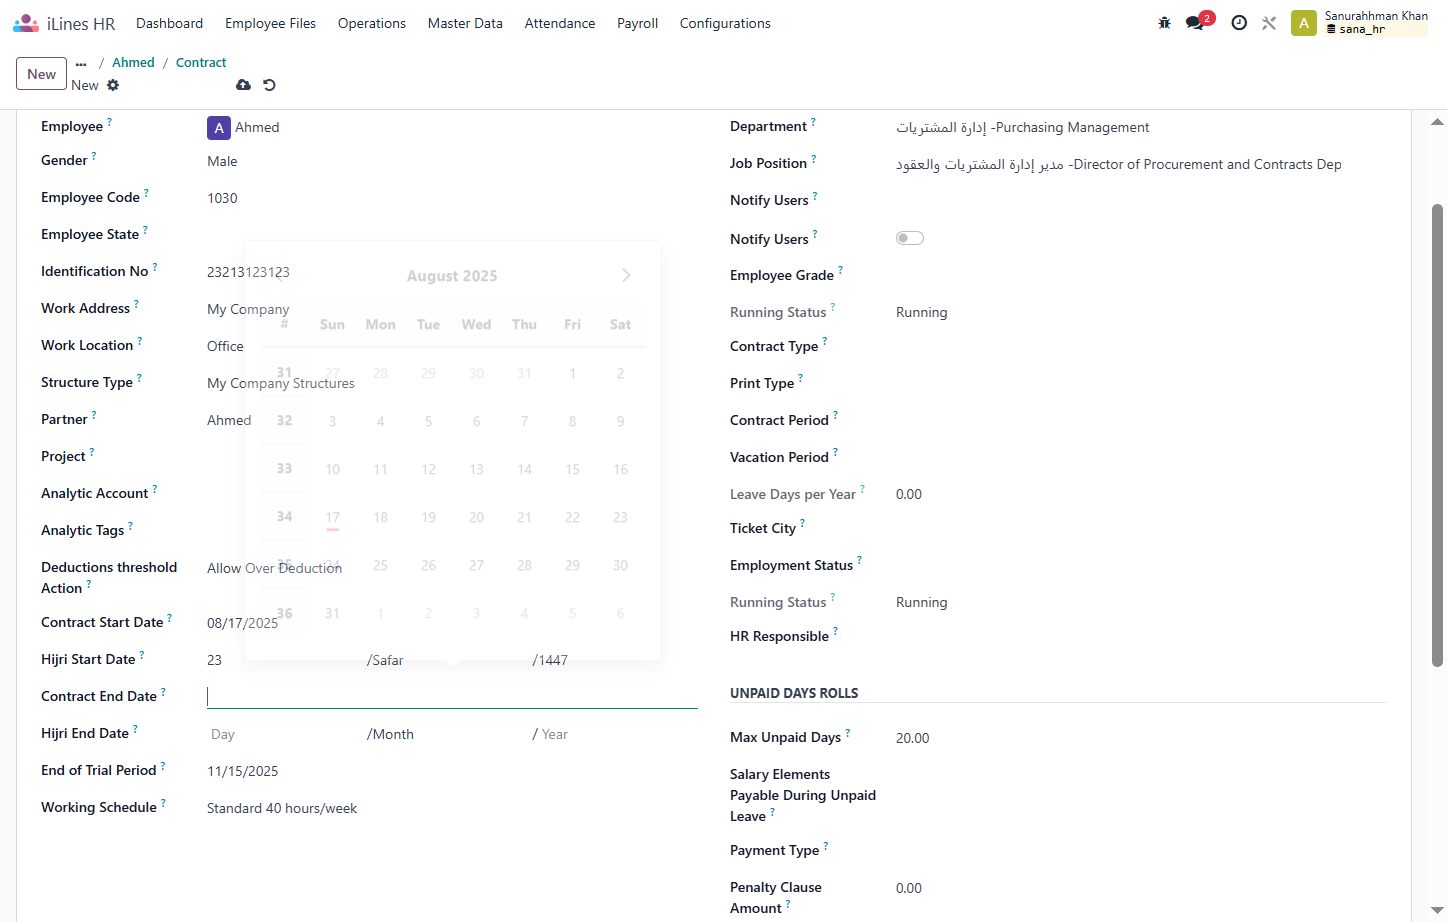Show help tooltip for Max Unpaid Days
1447x922 pixels.
848,732
